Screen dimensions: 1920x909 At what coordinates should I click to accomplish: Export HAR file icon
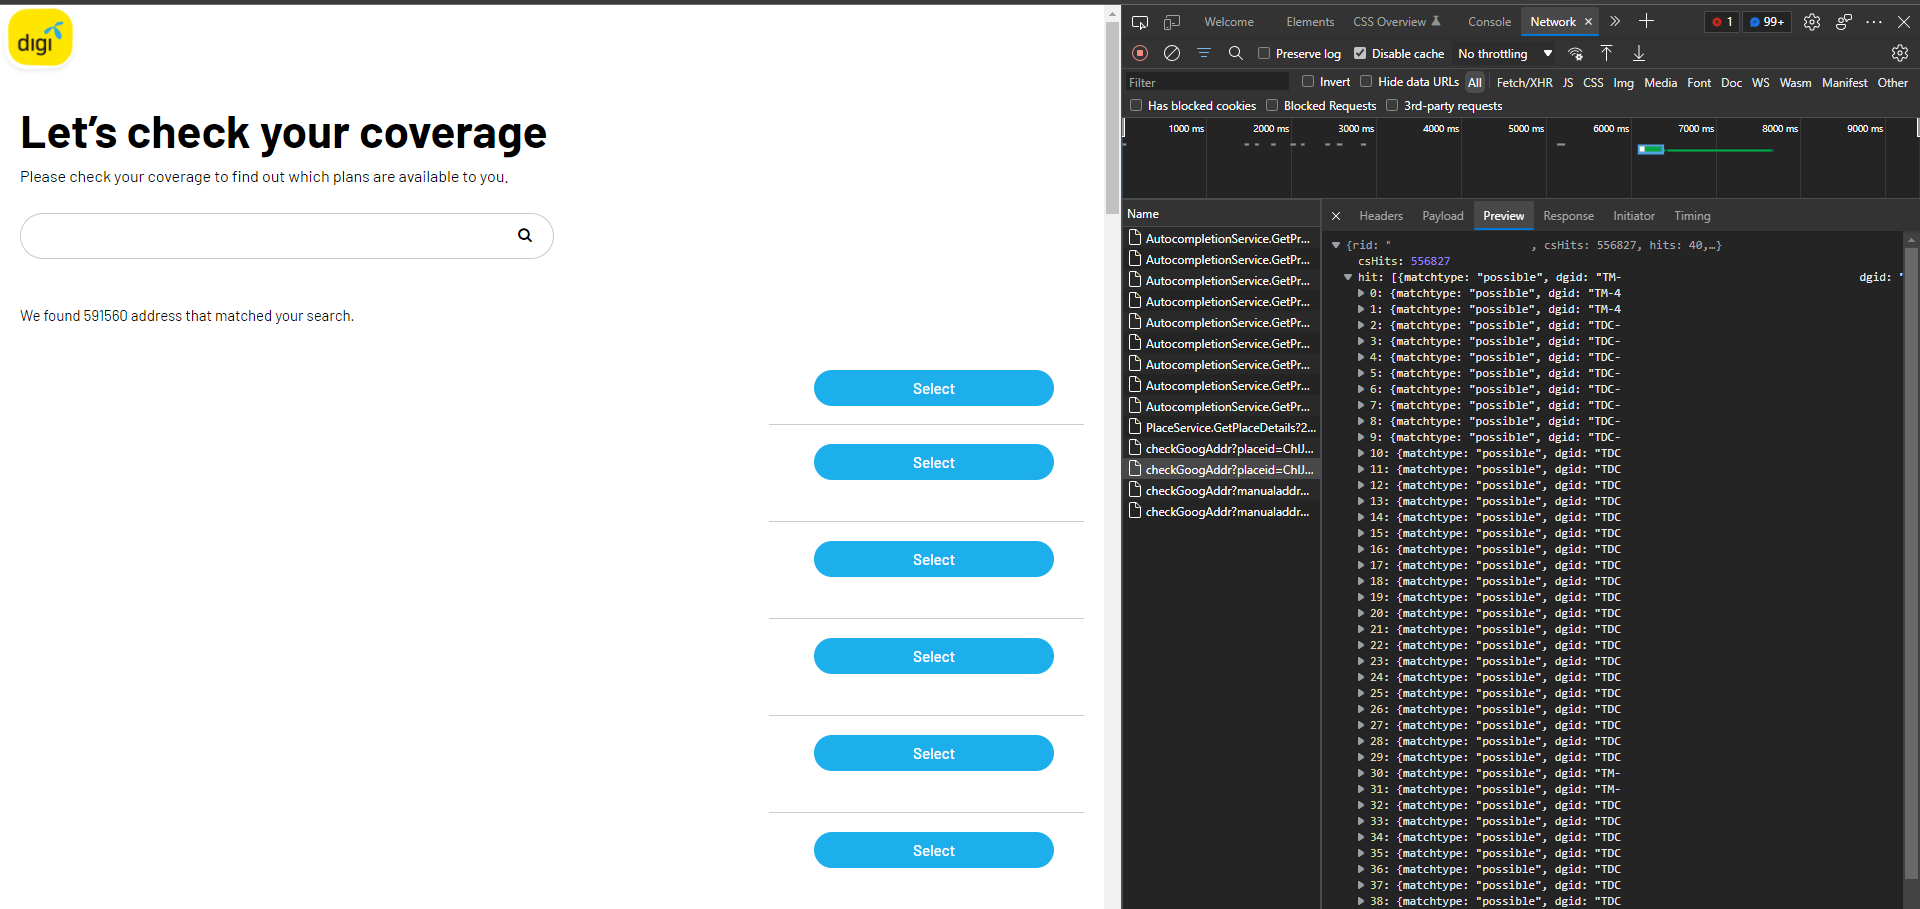point(1639,53)
